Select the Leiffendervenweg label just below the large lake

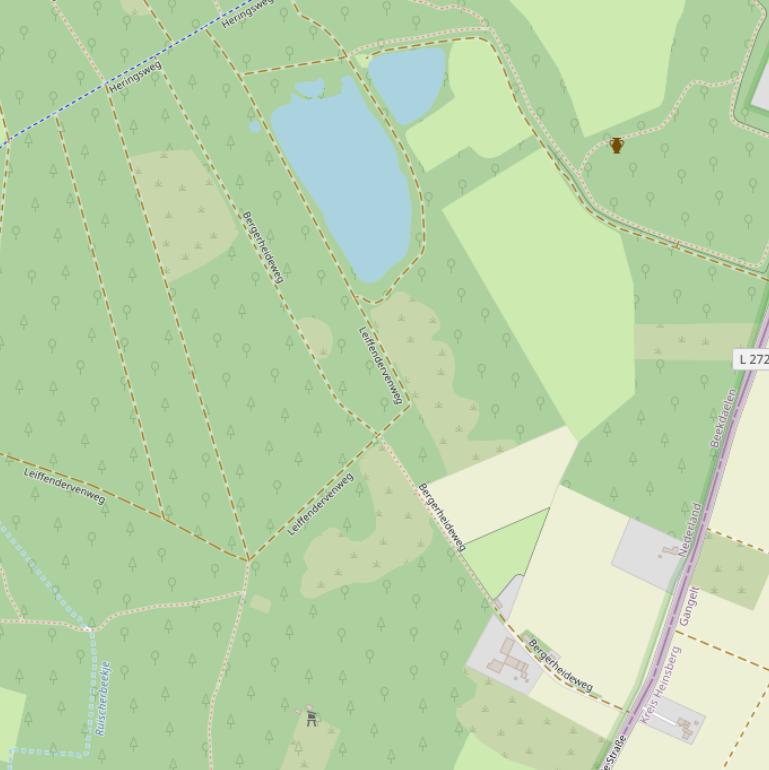(x=381, y=366)
